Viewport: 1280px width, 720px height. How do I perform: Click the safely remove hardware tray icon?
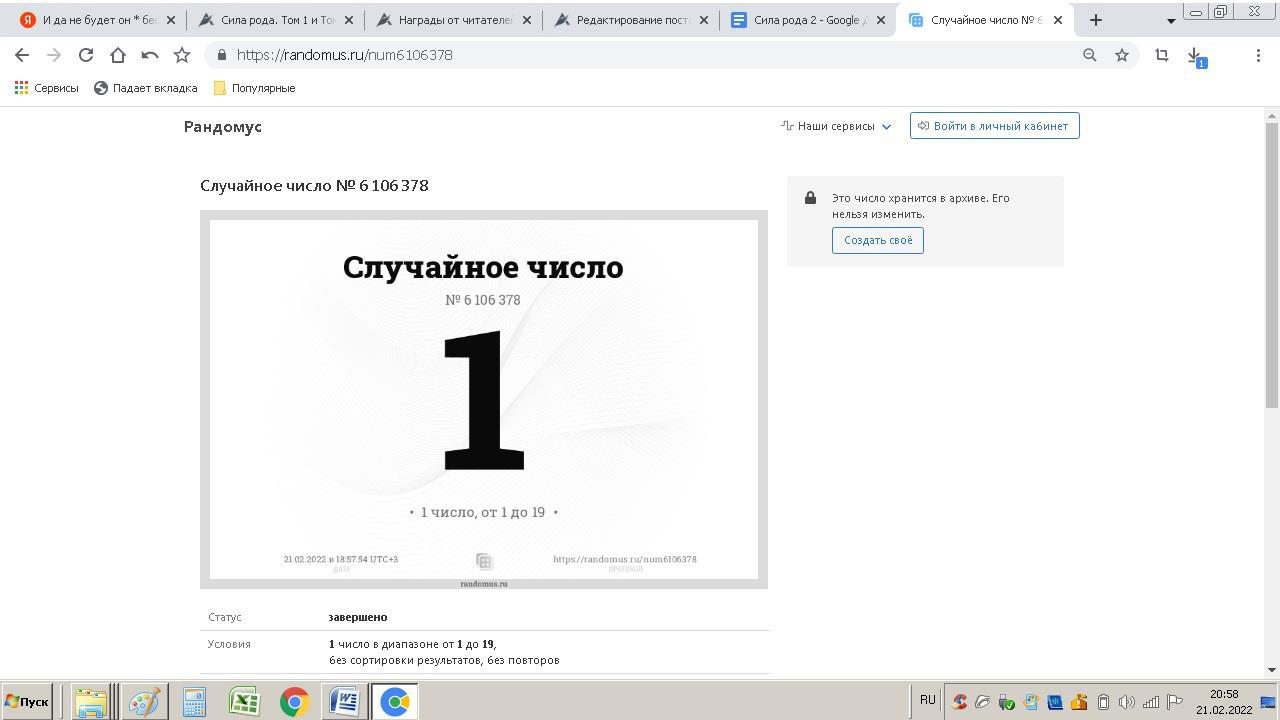coord(1007,702)
